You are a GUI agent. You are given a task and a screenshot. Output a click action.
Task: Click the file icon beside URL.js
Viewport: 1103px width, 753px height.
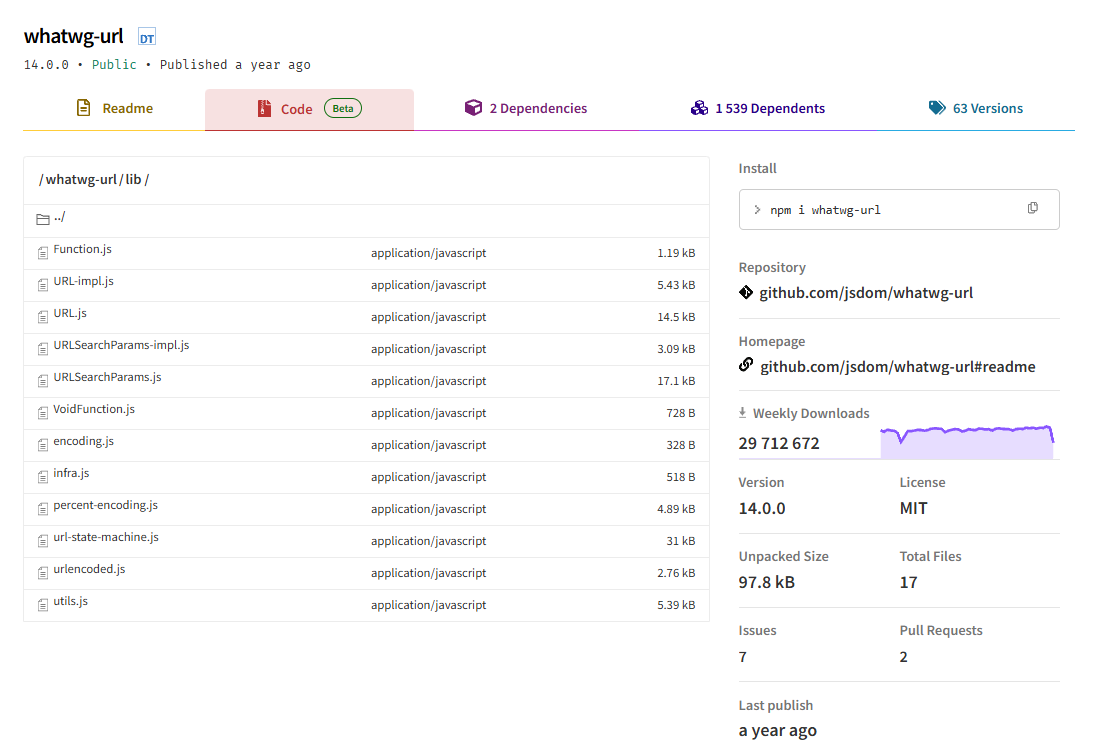point(43,317)
